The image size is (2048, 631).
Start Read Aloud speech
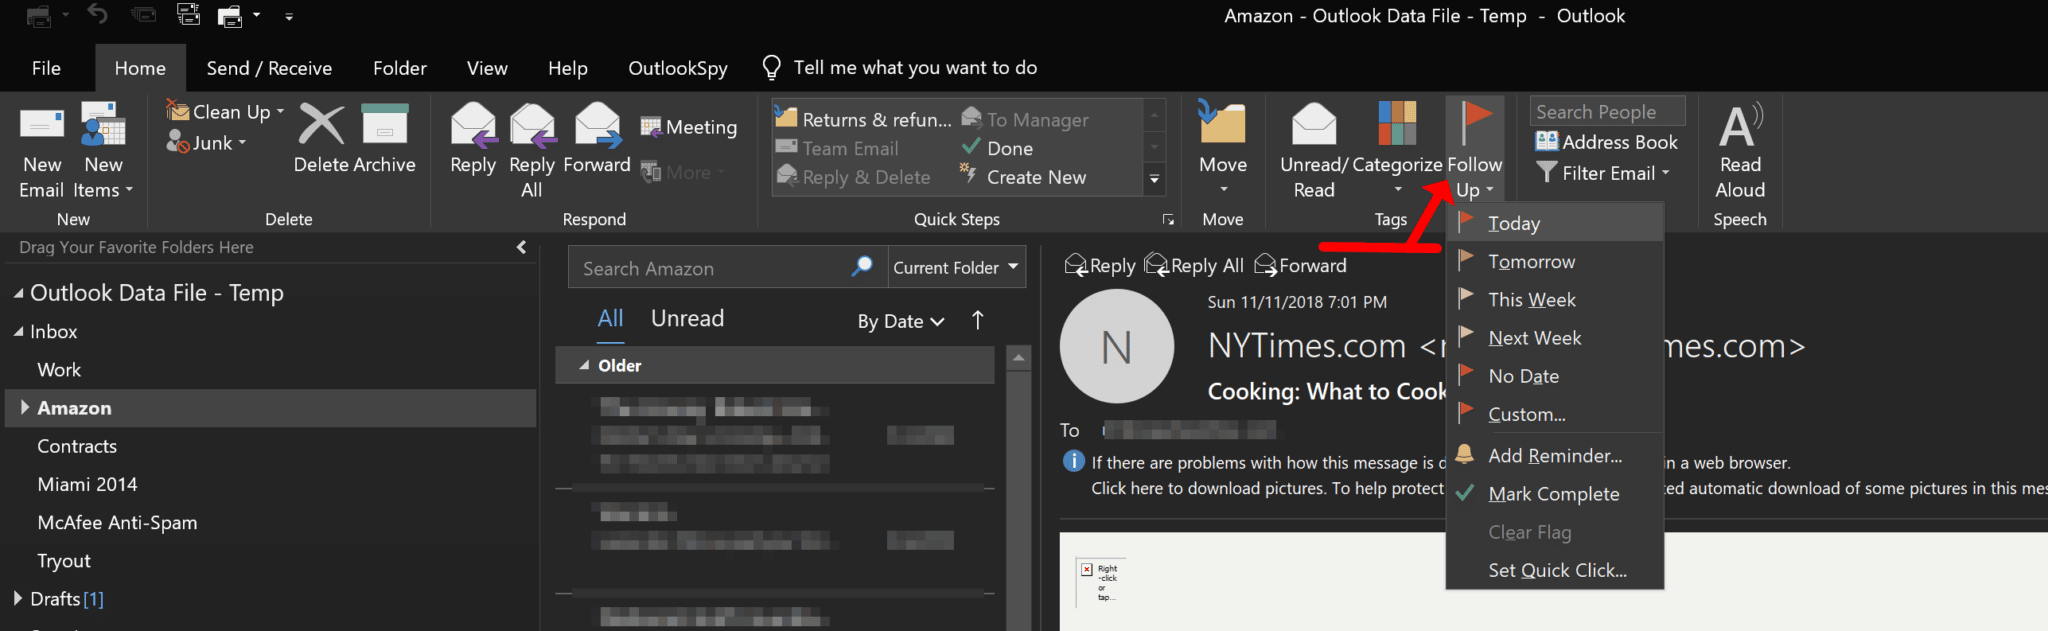(x=1740, y=150)
